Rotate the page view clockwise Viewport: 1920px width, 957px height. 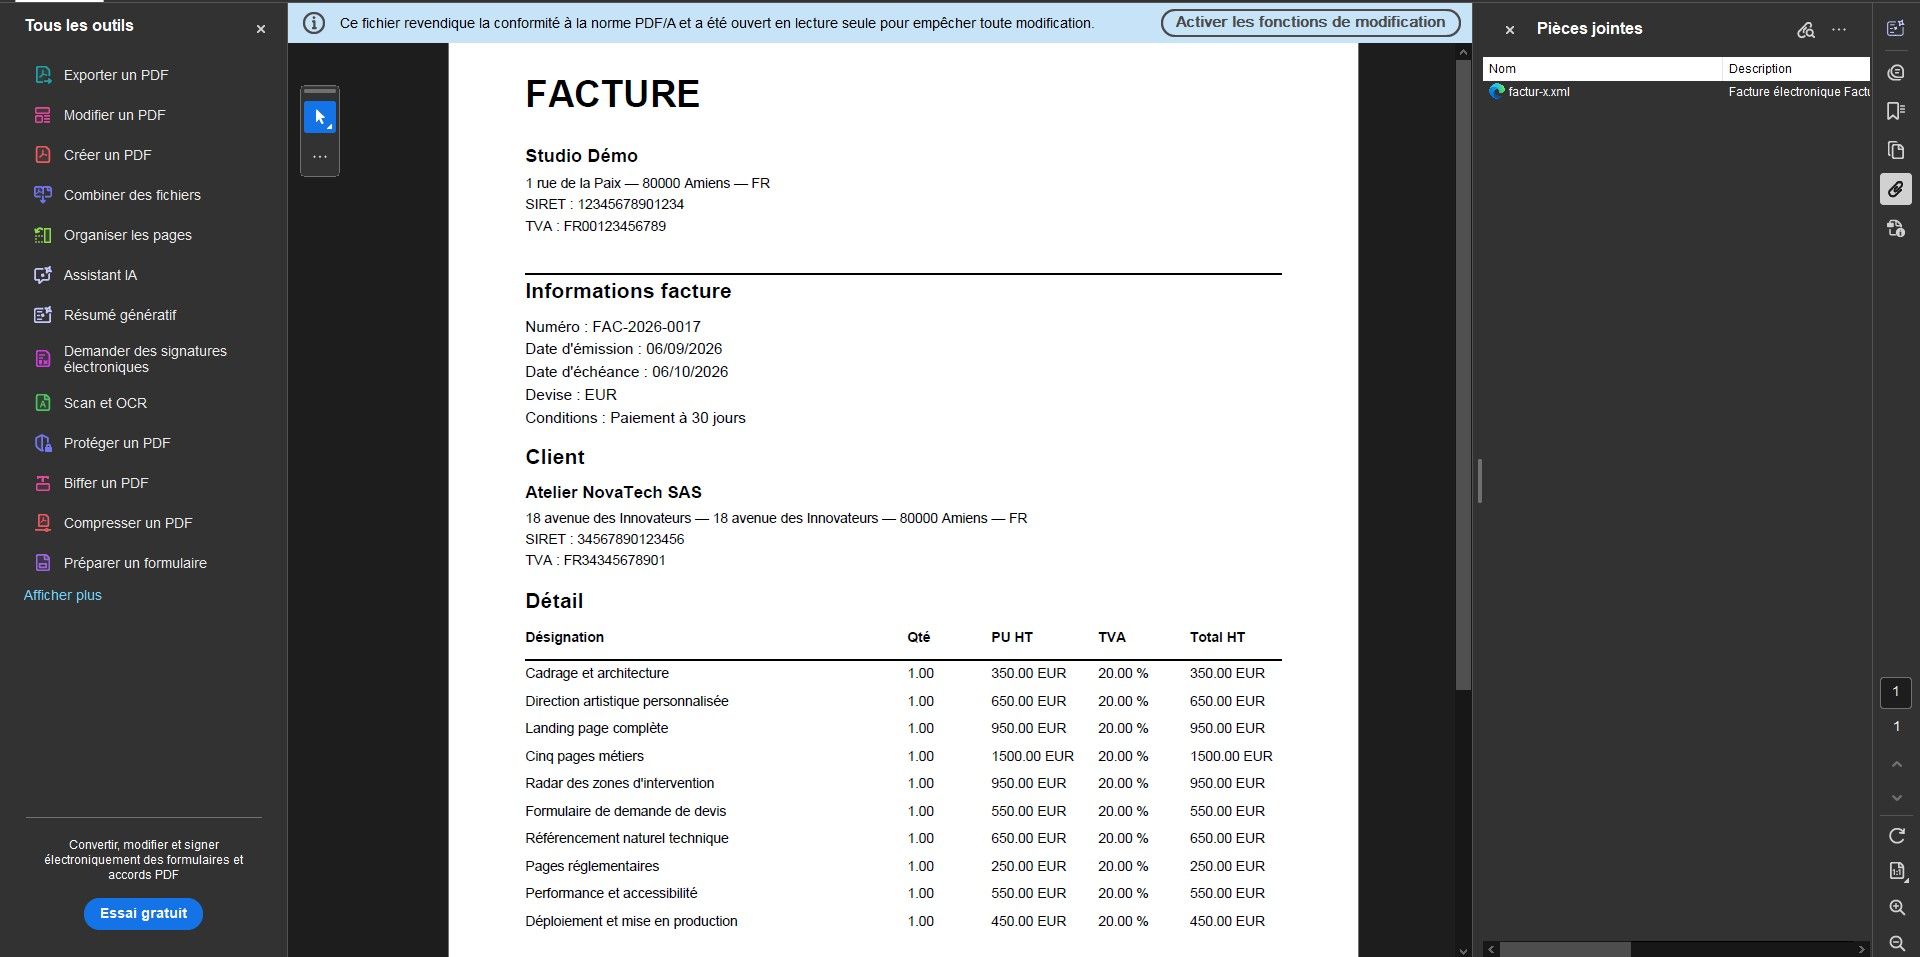[1897, 835]
